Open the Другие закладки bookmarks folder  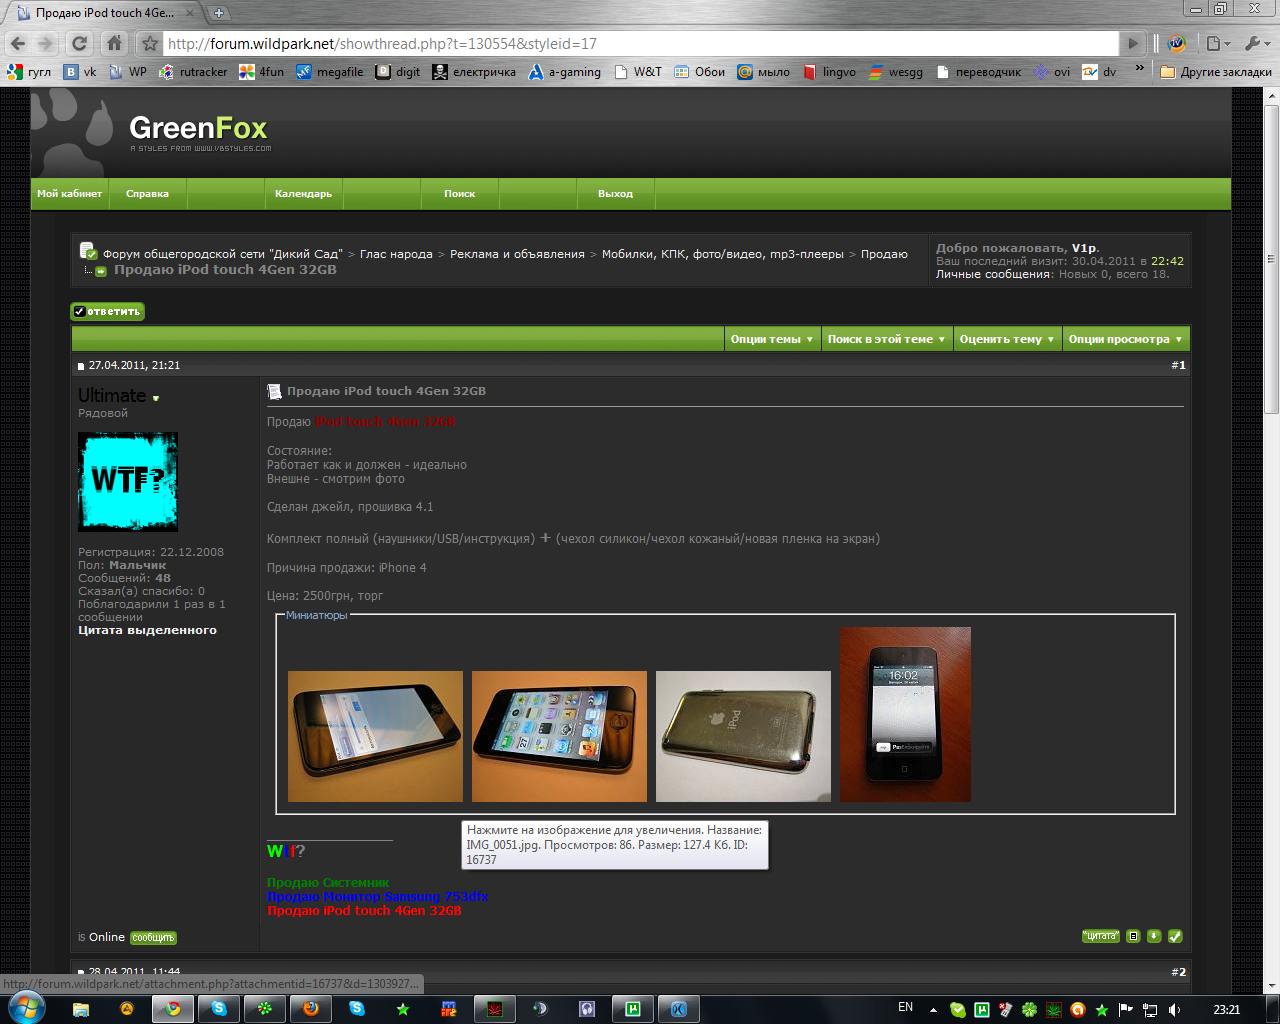point(1216,72)
